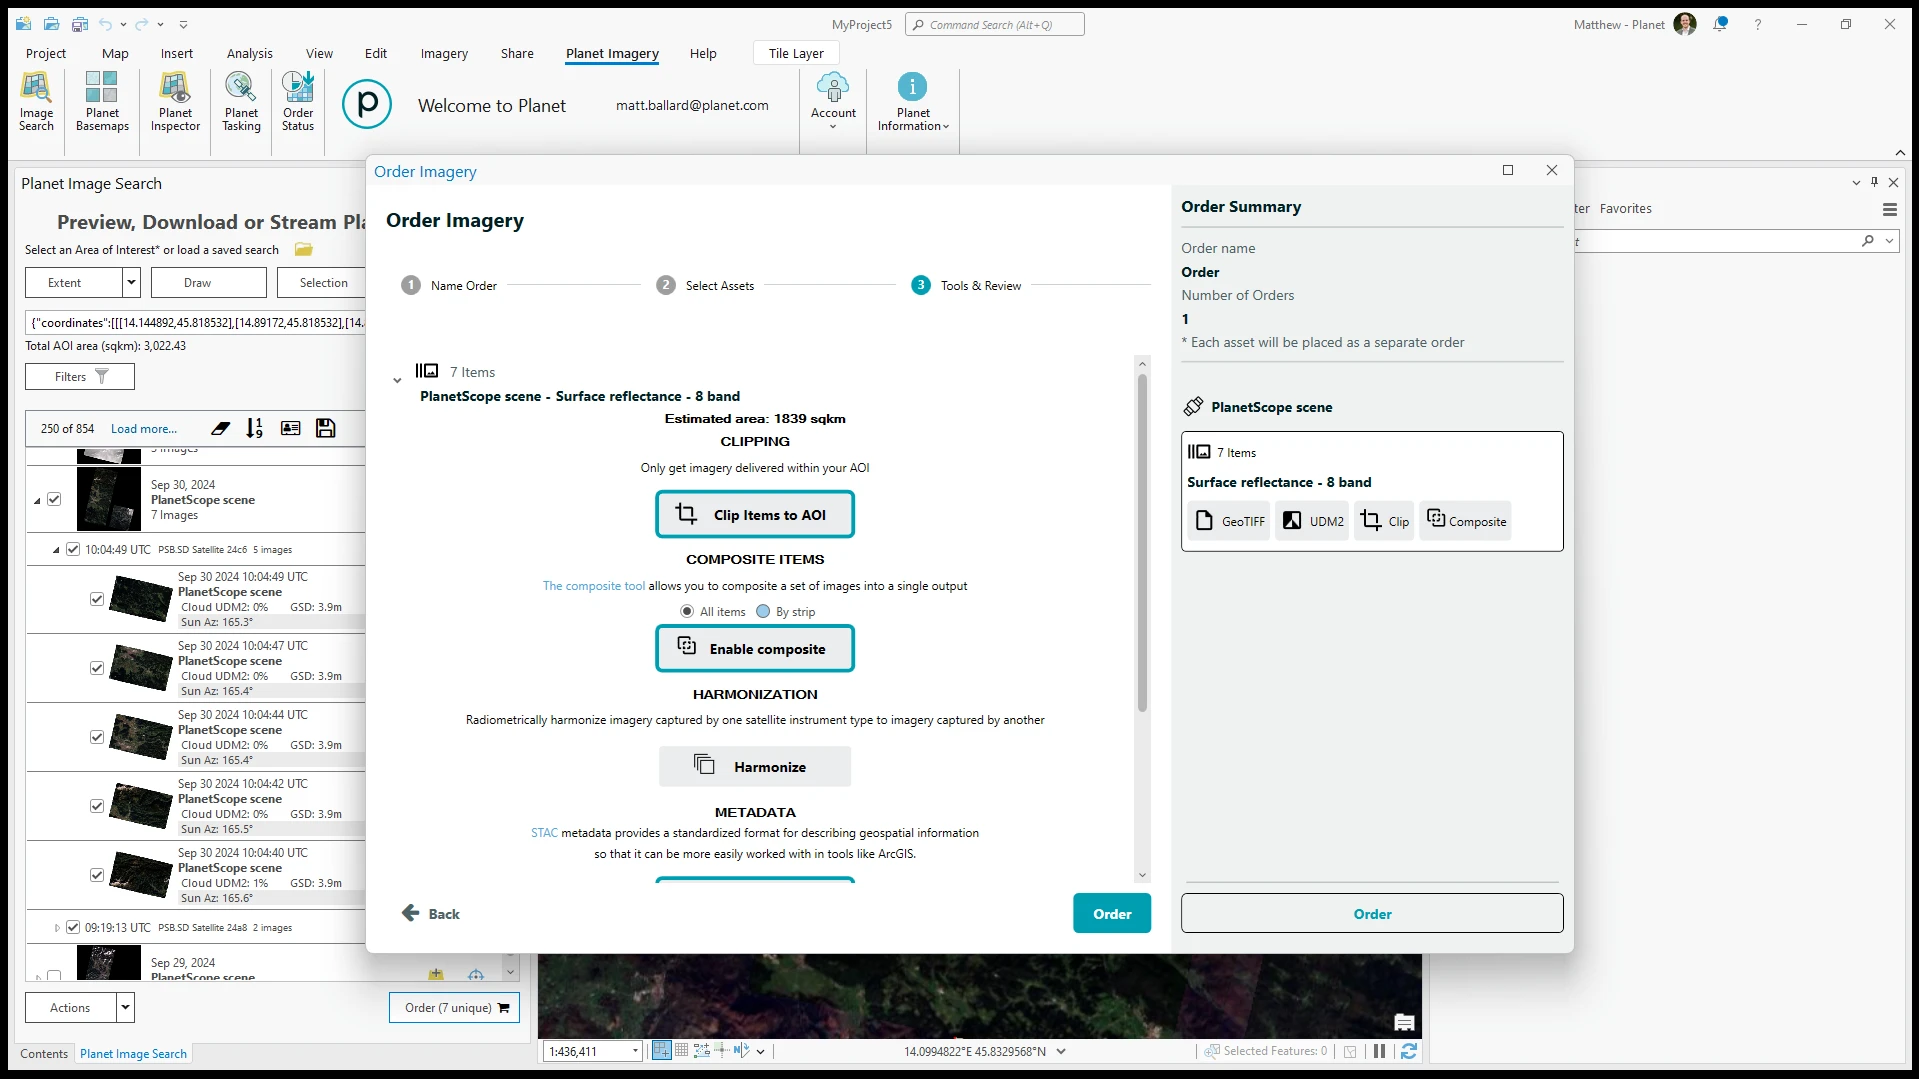Select the By strip radio option

pos(763,611)
